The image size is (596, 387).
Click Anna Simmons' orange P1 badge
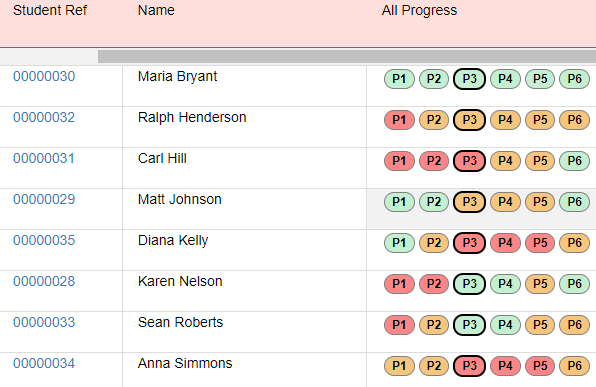pyautogui.click(x=399, y=366)
